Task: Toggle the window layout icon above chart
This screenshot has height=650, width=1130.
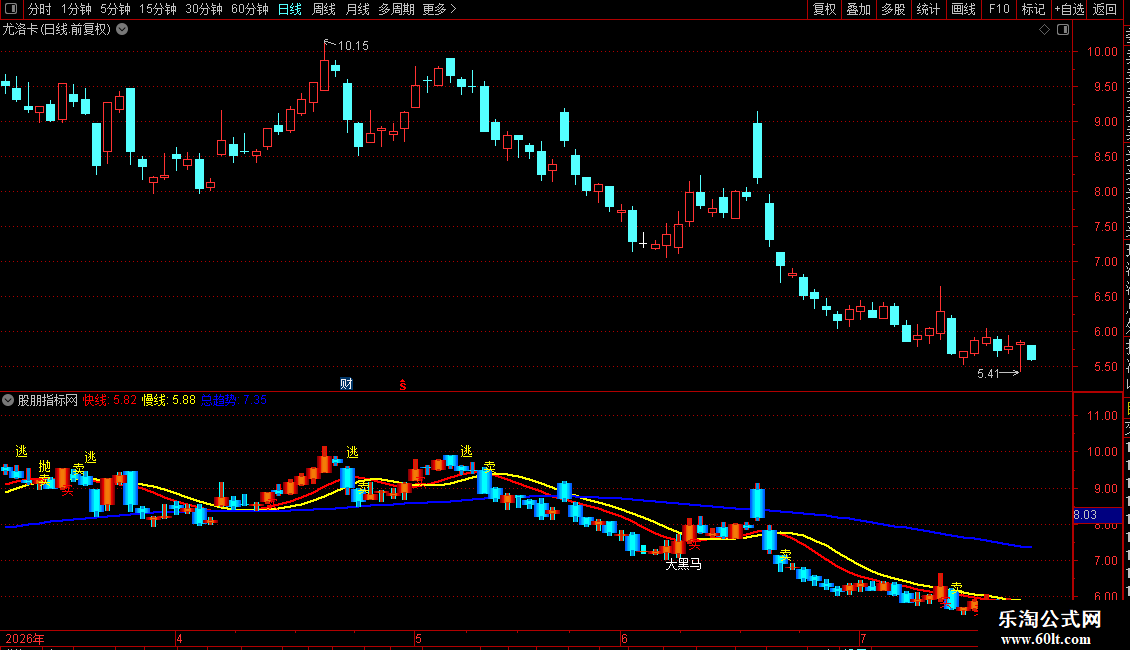Action: click(x=1063, y=30)
